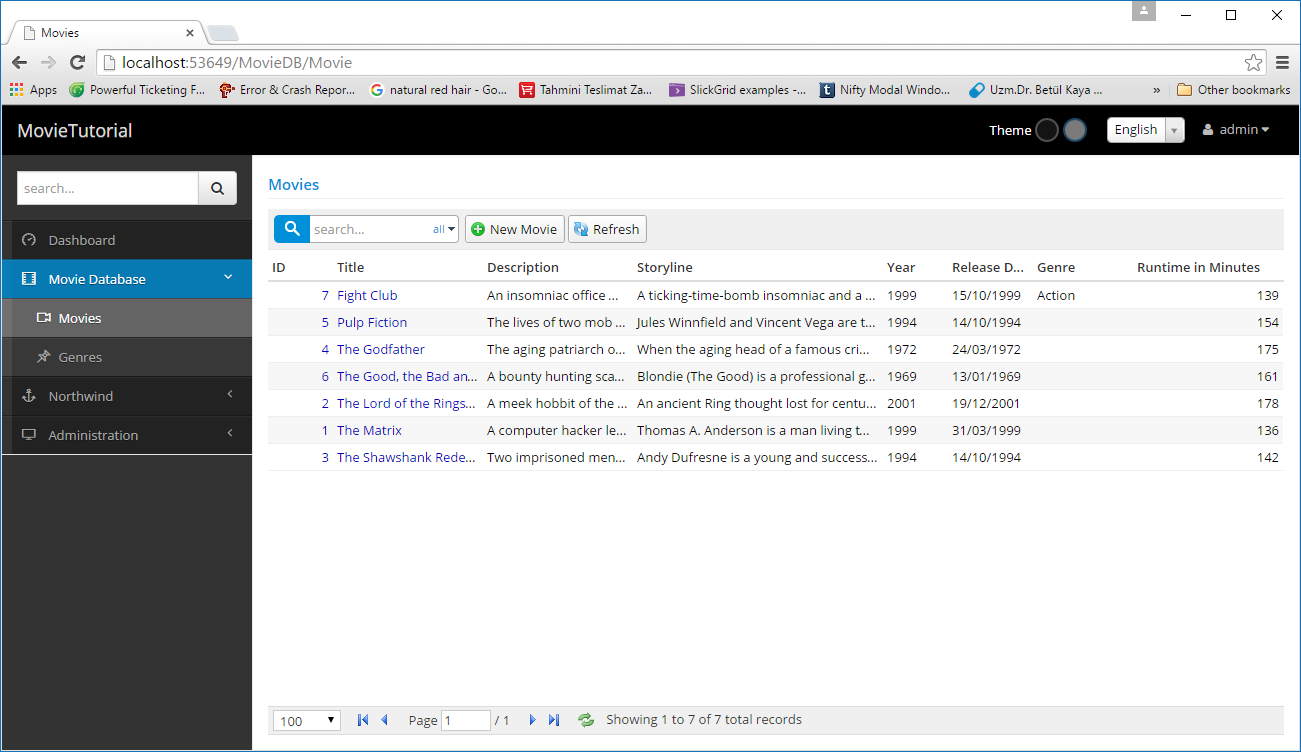Open the Fight Club movie link

[367, 295]
